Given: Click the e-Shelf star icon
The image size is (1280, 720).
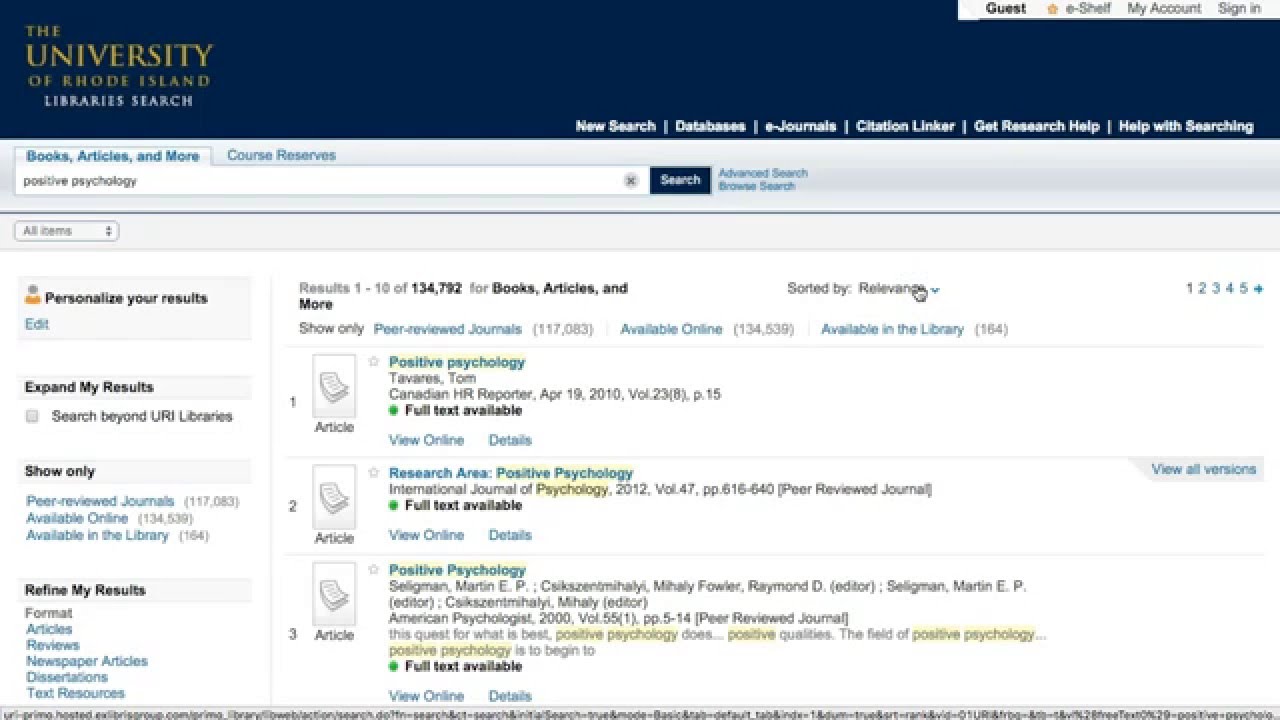Looking at the screenshot, I should pos(1052,9).
